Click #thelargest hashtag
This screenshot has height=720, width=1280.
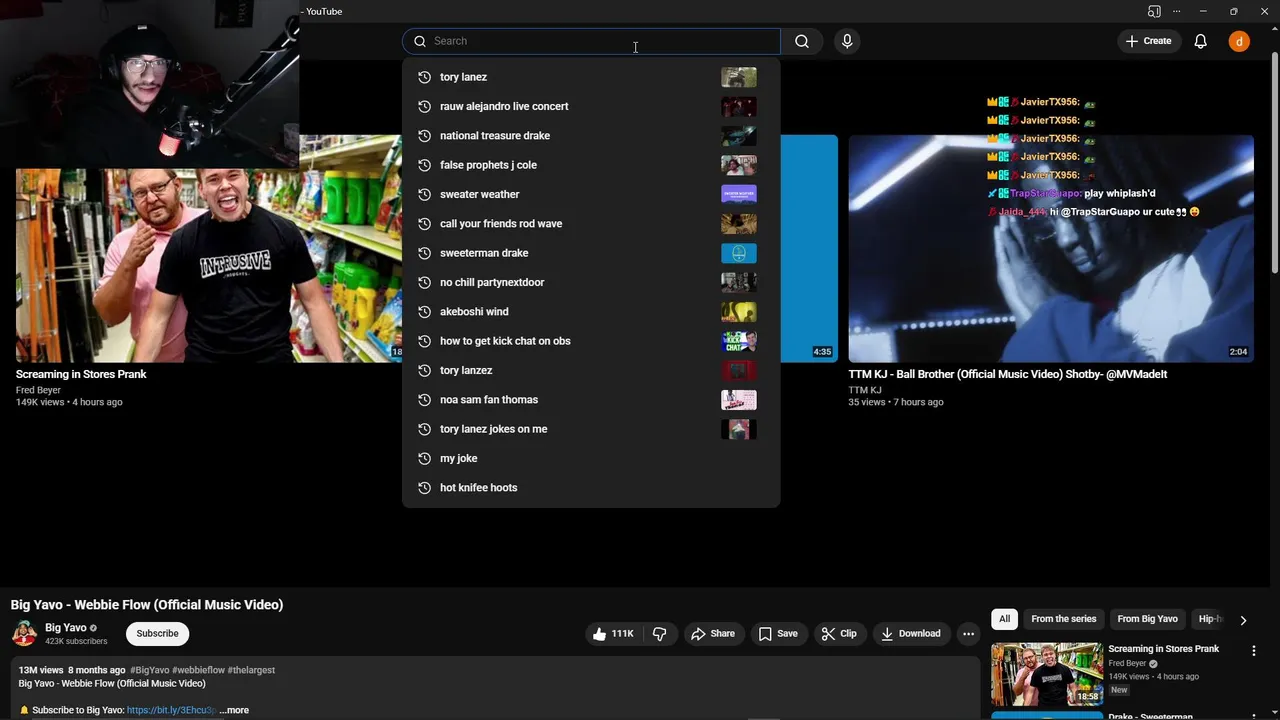[x=251, y=670]
